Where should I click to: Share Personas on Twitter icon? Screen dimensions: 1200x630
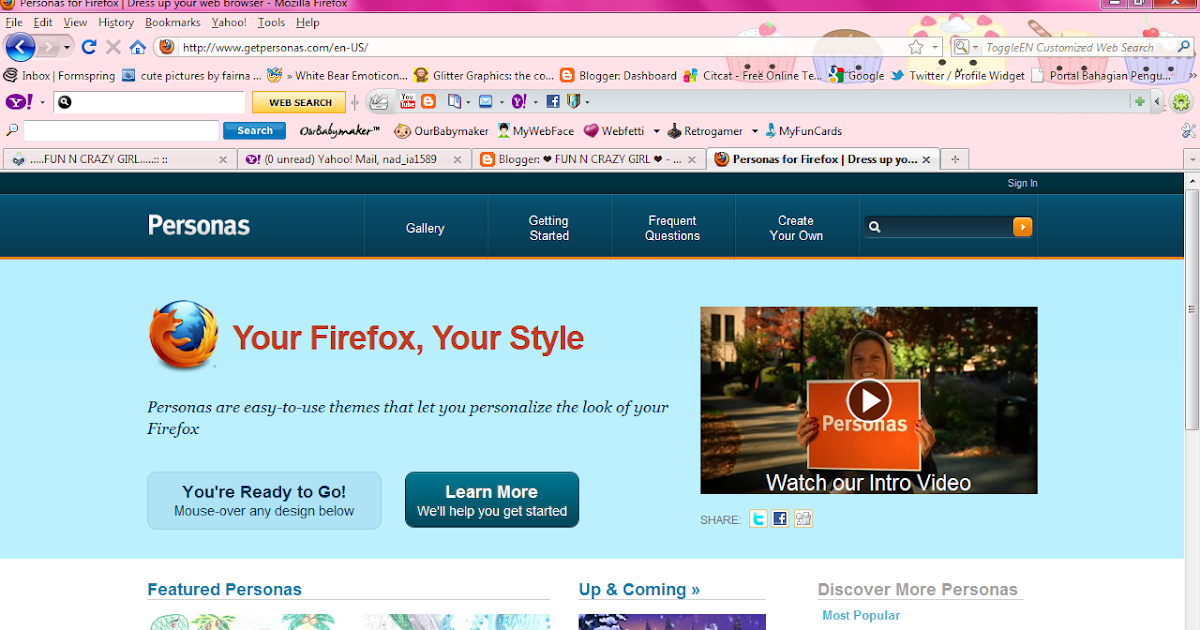pyautogui.click(x=758, y=519)
